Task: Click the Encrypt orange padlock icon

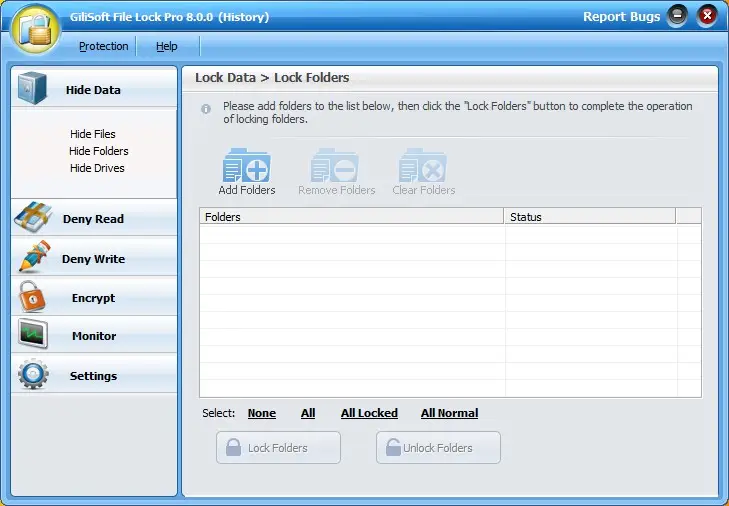Action: pos(32,296)
